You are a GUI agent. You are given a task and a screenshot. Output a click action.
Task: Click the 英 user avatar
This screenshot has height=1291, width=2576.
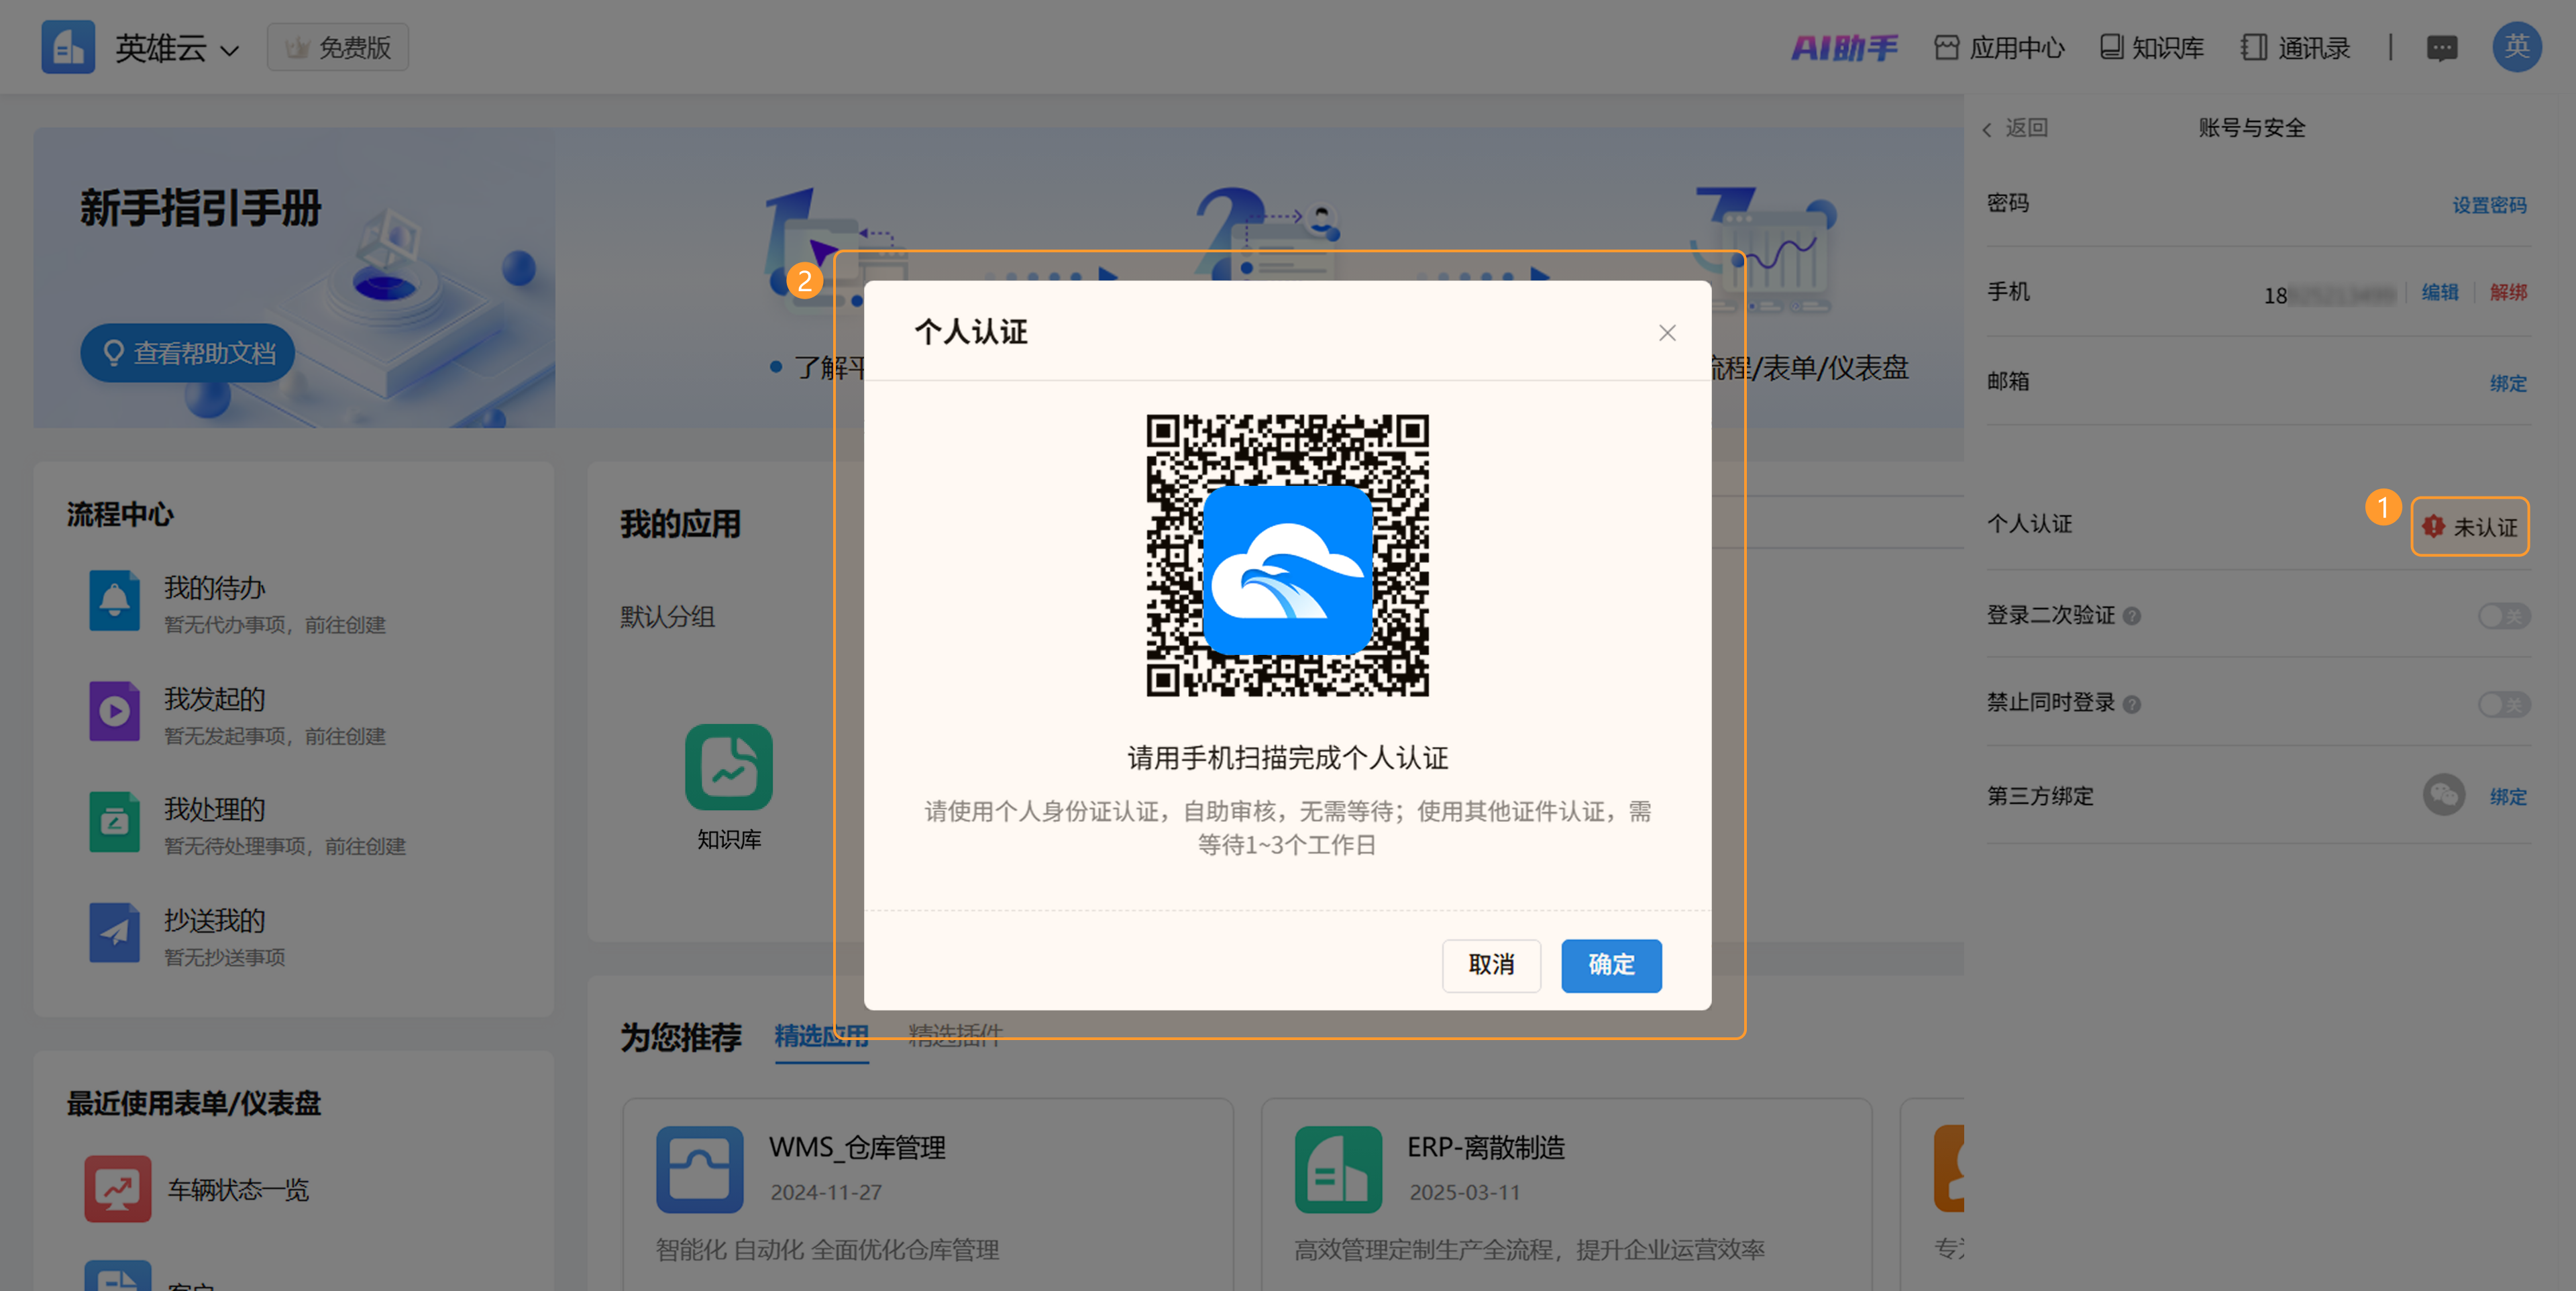coord(2517,46)
